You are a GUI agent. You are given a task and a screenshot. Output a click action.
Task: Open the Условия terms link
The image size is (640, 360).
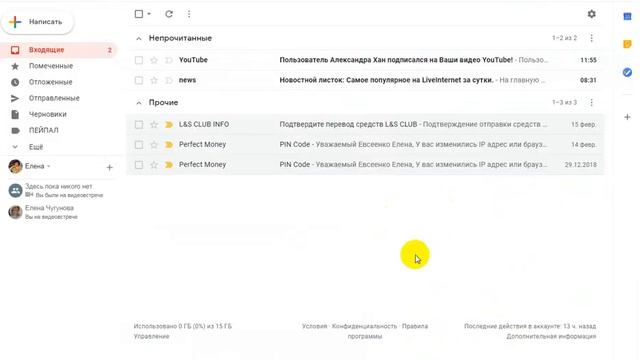pos(315,327)
